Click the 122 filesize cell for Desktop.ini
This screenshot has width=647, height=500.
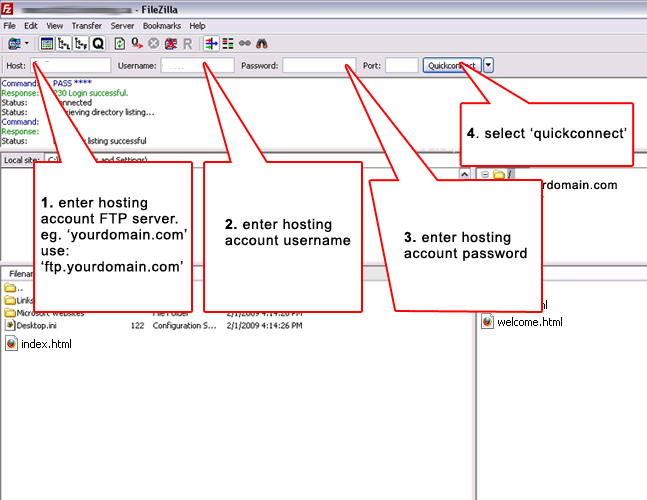coord(137,325)
